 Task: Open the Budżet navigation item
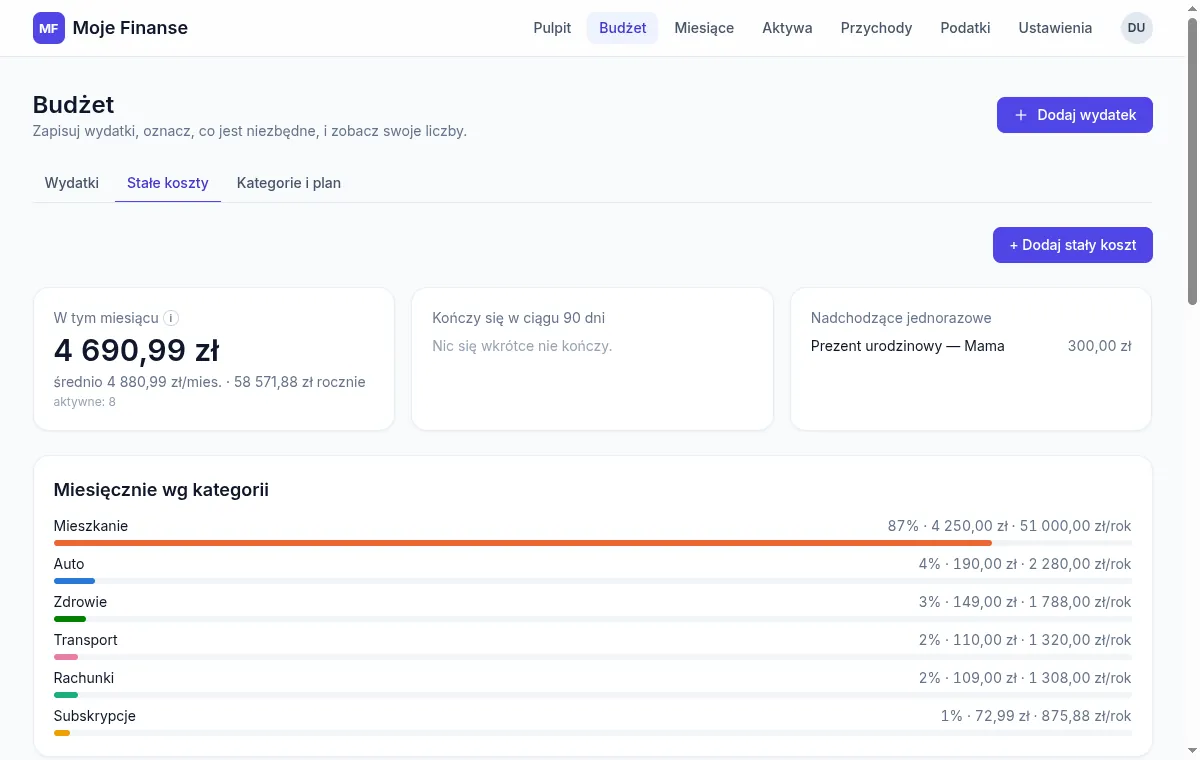[x=623, y=28]
